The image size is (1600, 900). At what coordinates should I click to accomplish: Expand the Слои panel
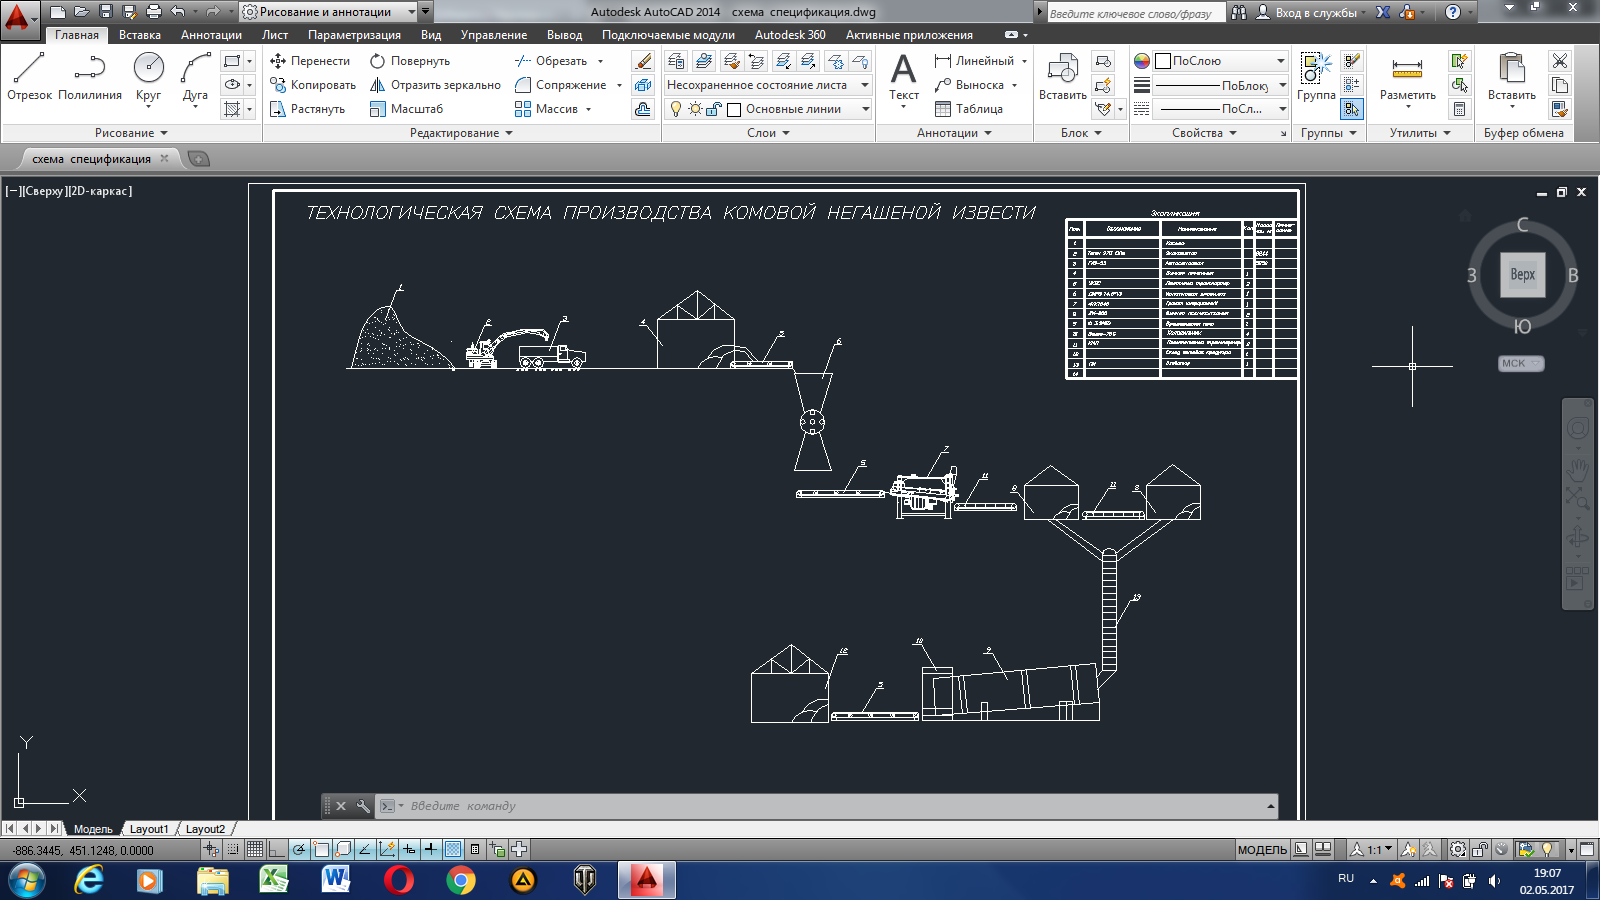point(768,133)
